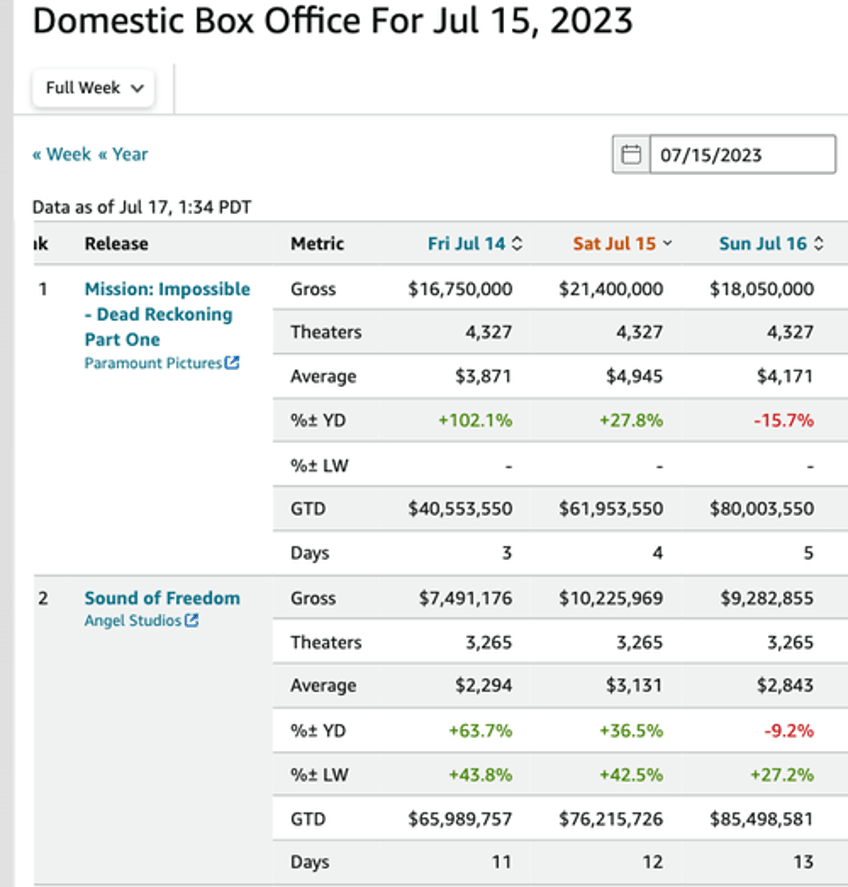Screen dimensions: 848x887
Task: Select the +102.1% YD change value
Action: click(x=475, y=420)
